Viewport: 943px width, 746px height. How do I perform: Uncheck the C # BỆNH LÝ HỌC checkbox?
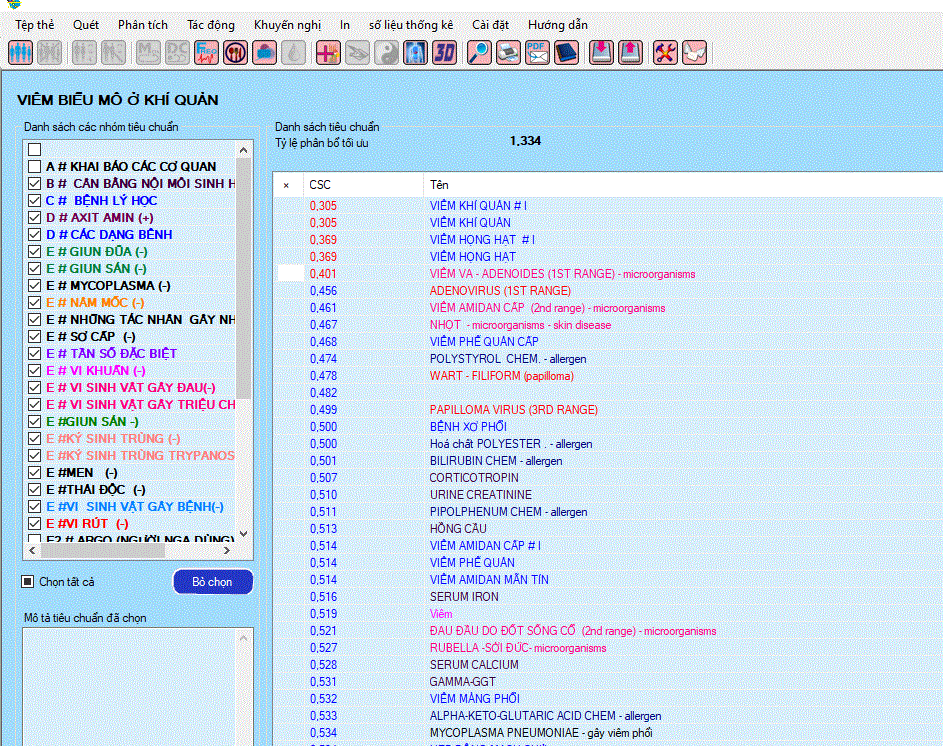(x=35, y=201)
